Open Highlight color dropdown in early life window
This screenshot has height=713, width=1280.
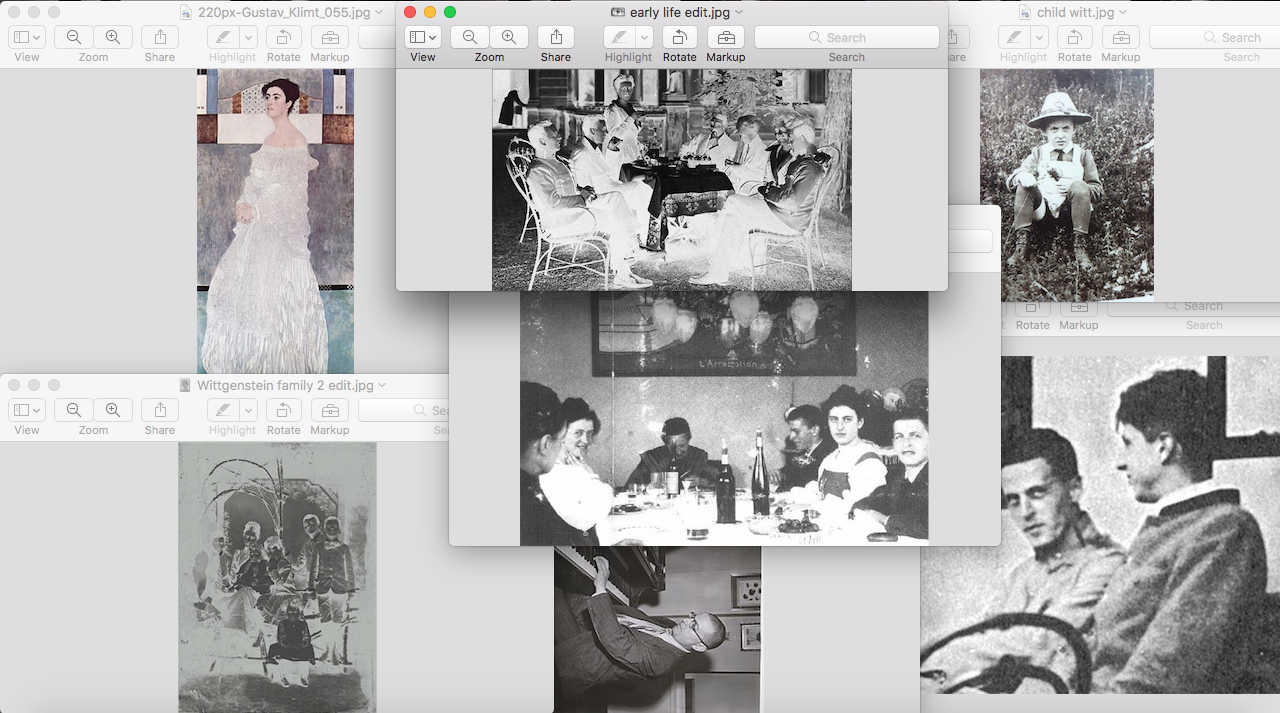645,37
